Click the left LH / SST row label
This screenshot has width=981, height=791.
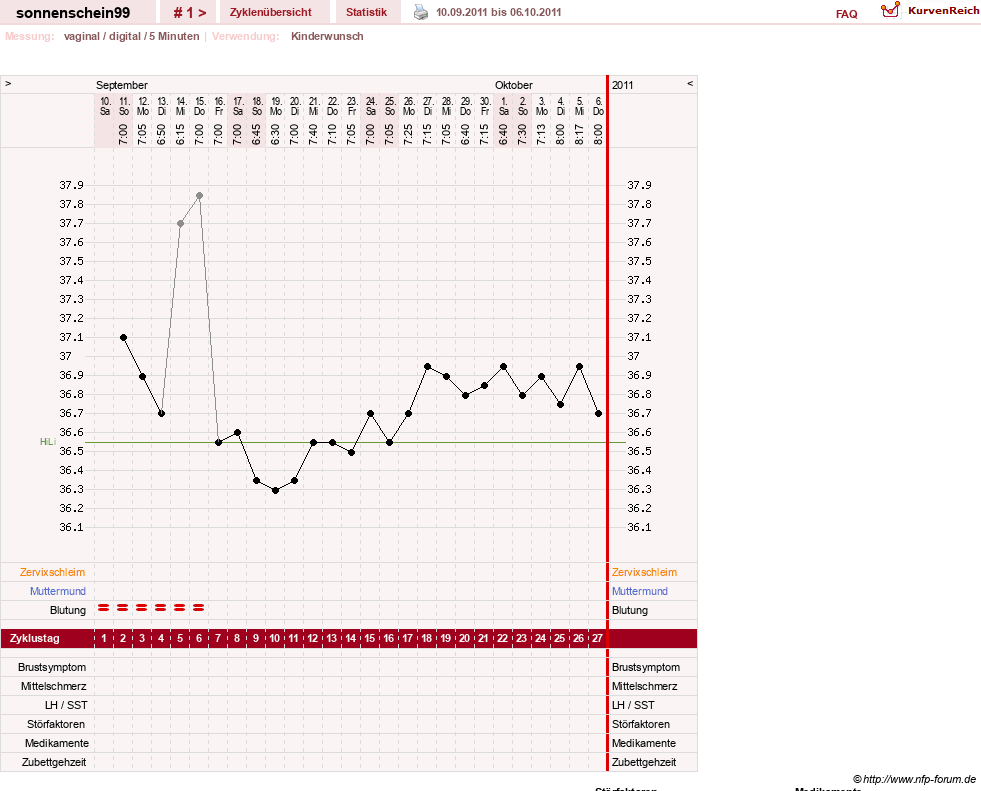point(66,705)
